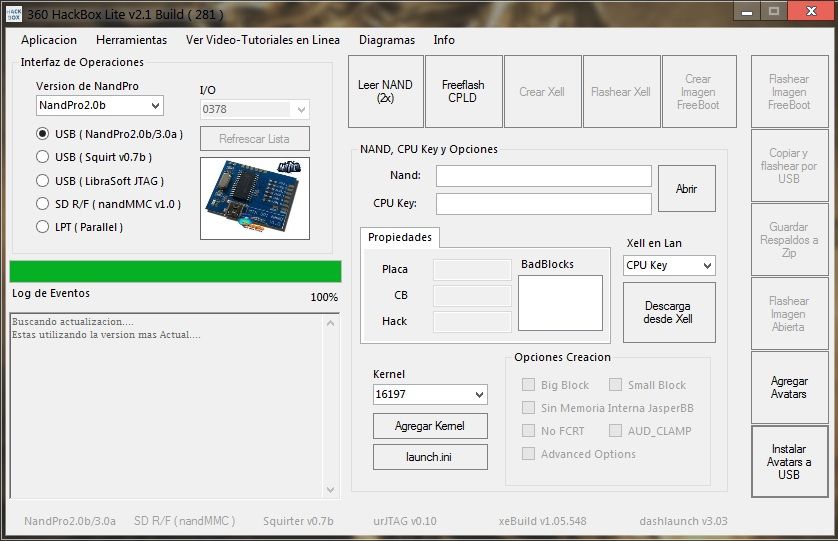Click the event log scroll up arrow
The image size is (838, 541).
[x=330, y=323]
